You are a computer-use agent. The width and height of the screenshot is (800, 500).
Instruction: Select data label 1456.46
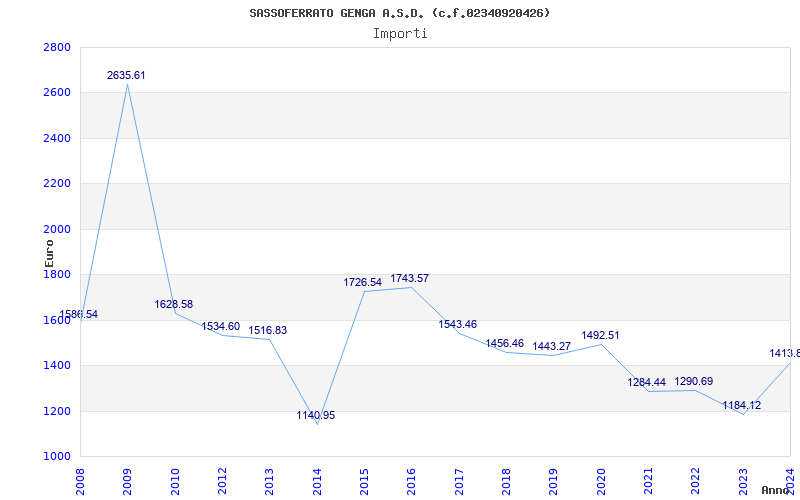505,343
